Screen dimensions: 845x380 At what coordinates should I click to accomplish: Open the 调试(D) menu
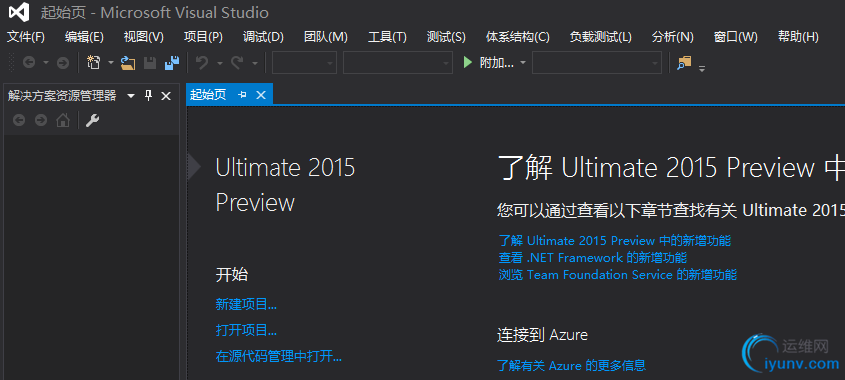pyautogui.click(x=262, y=37)
